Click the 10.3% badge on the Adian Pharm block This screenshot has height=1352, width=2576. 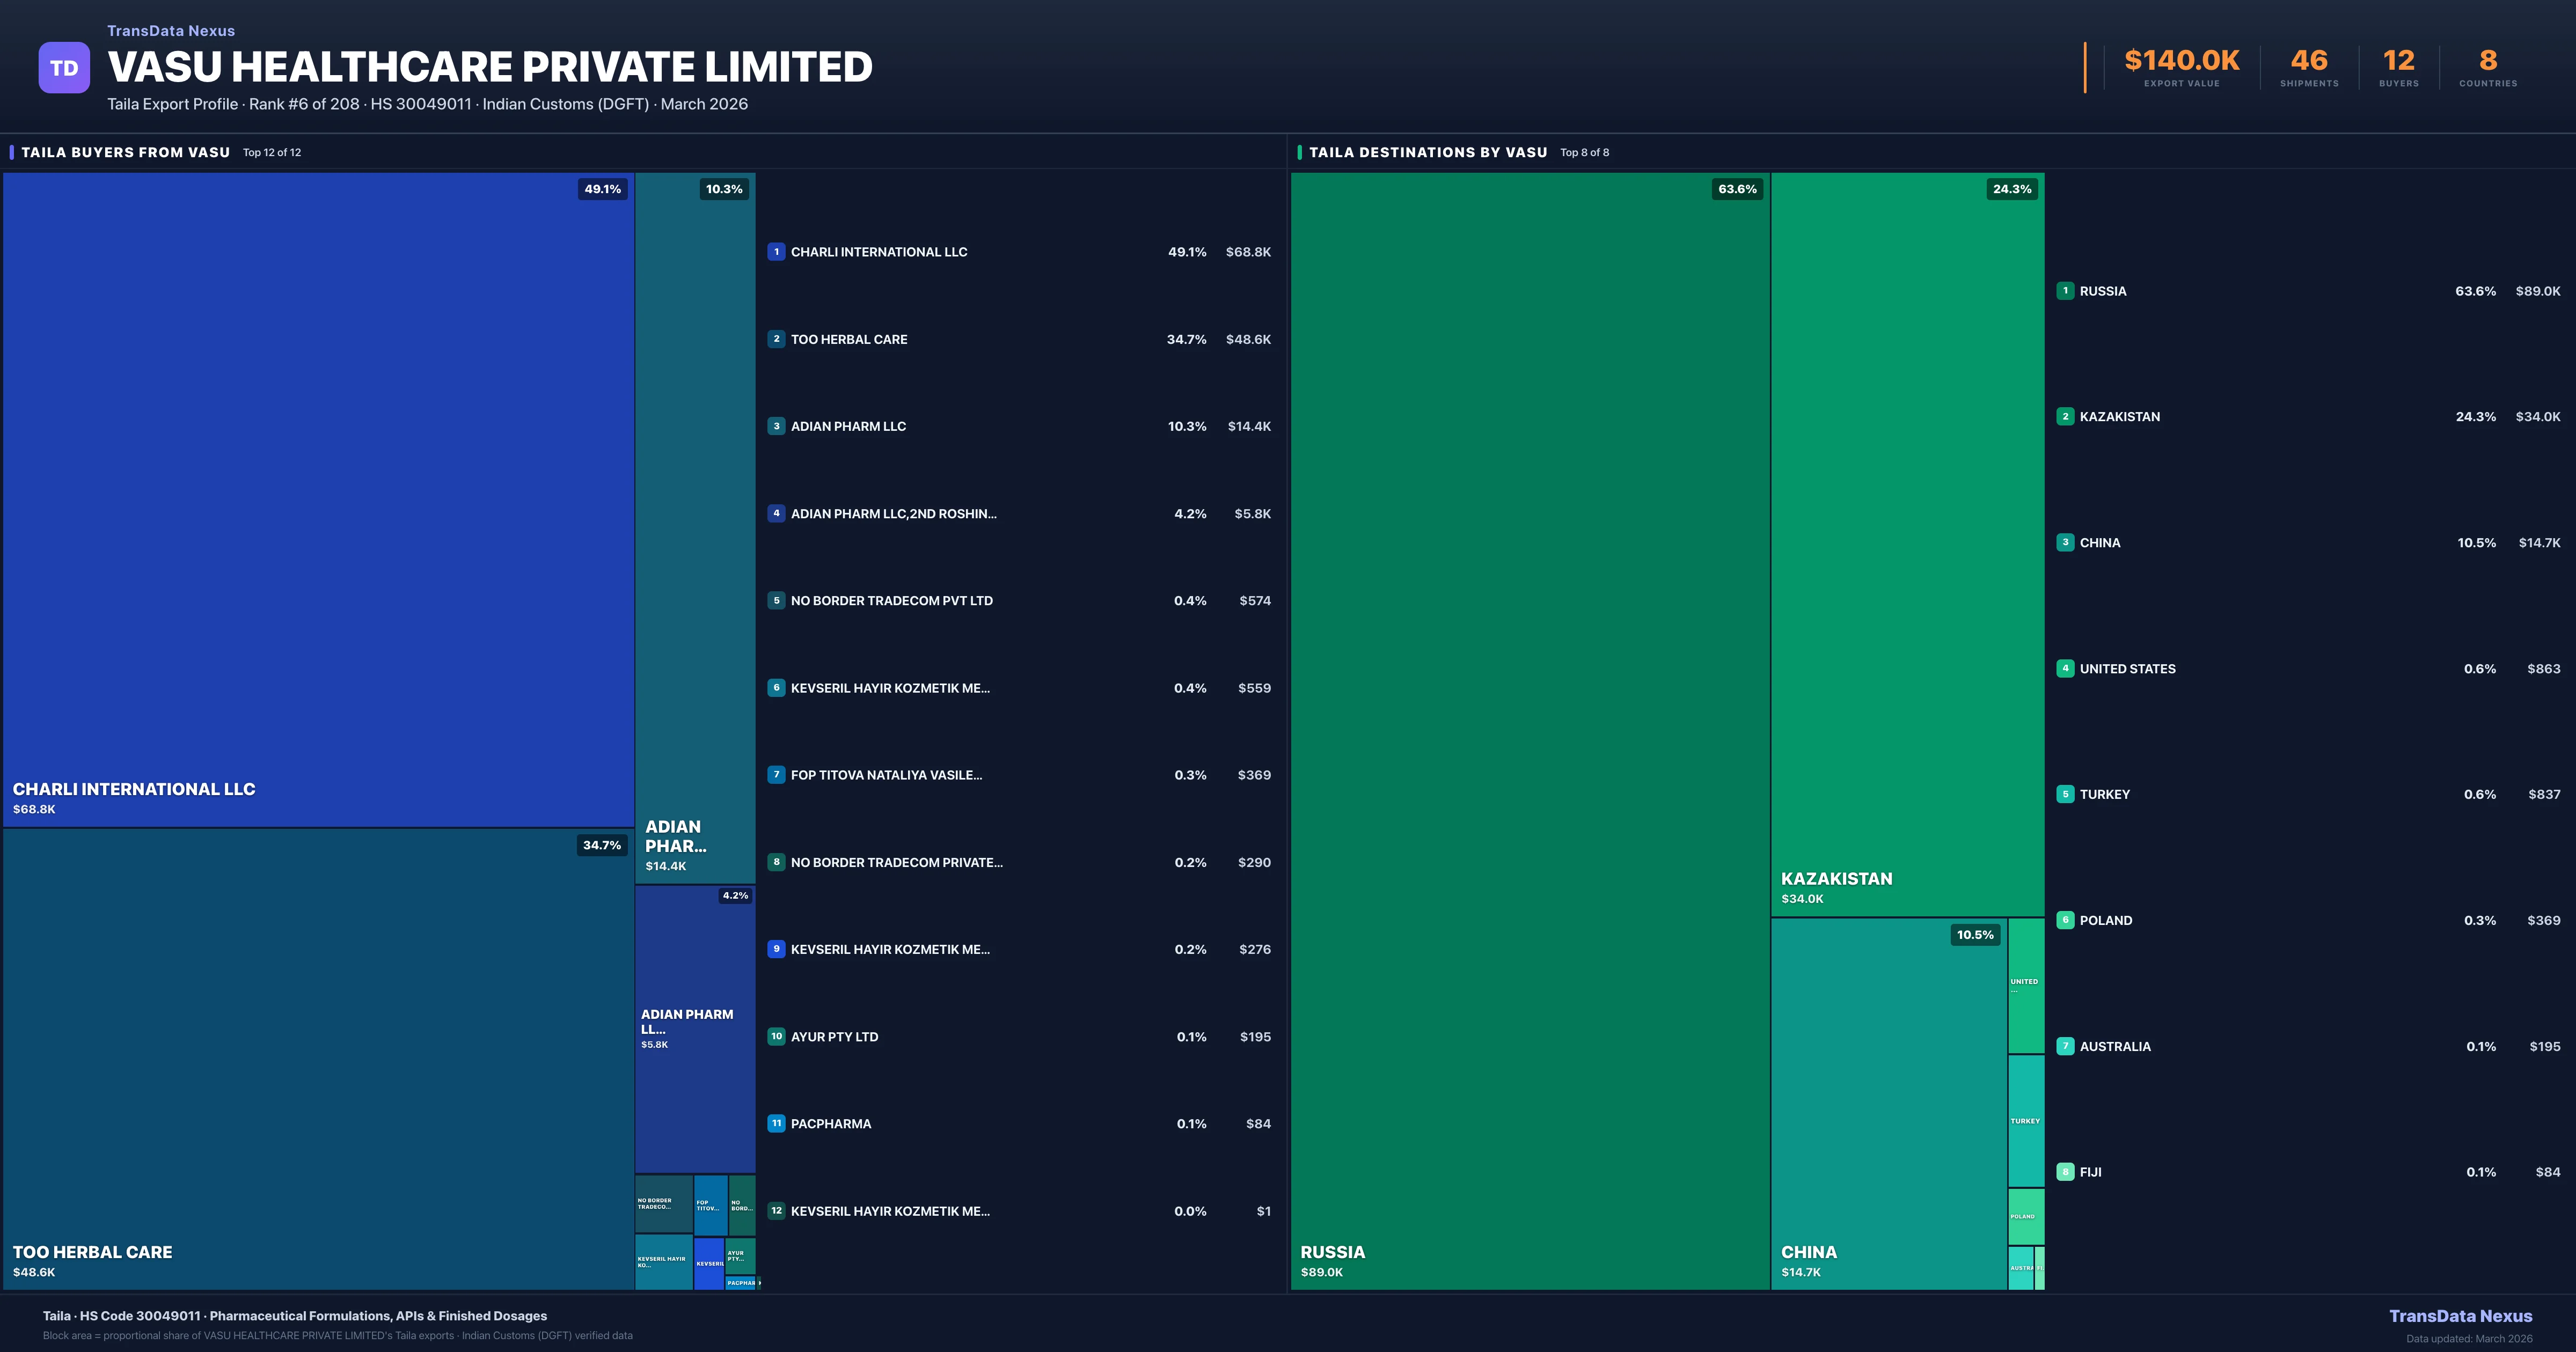pos(724,189)
